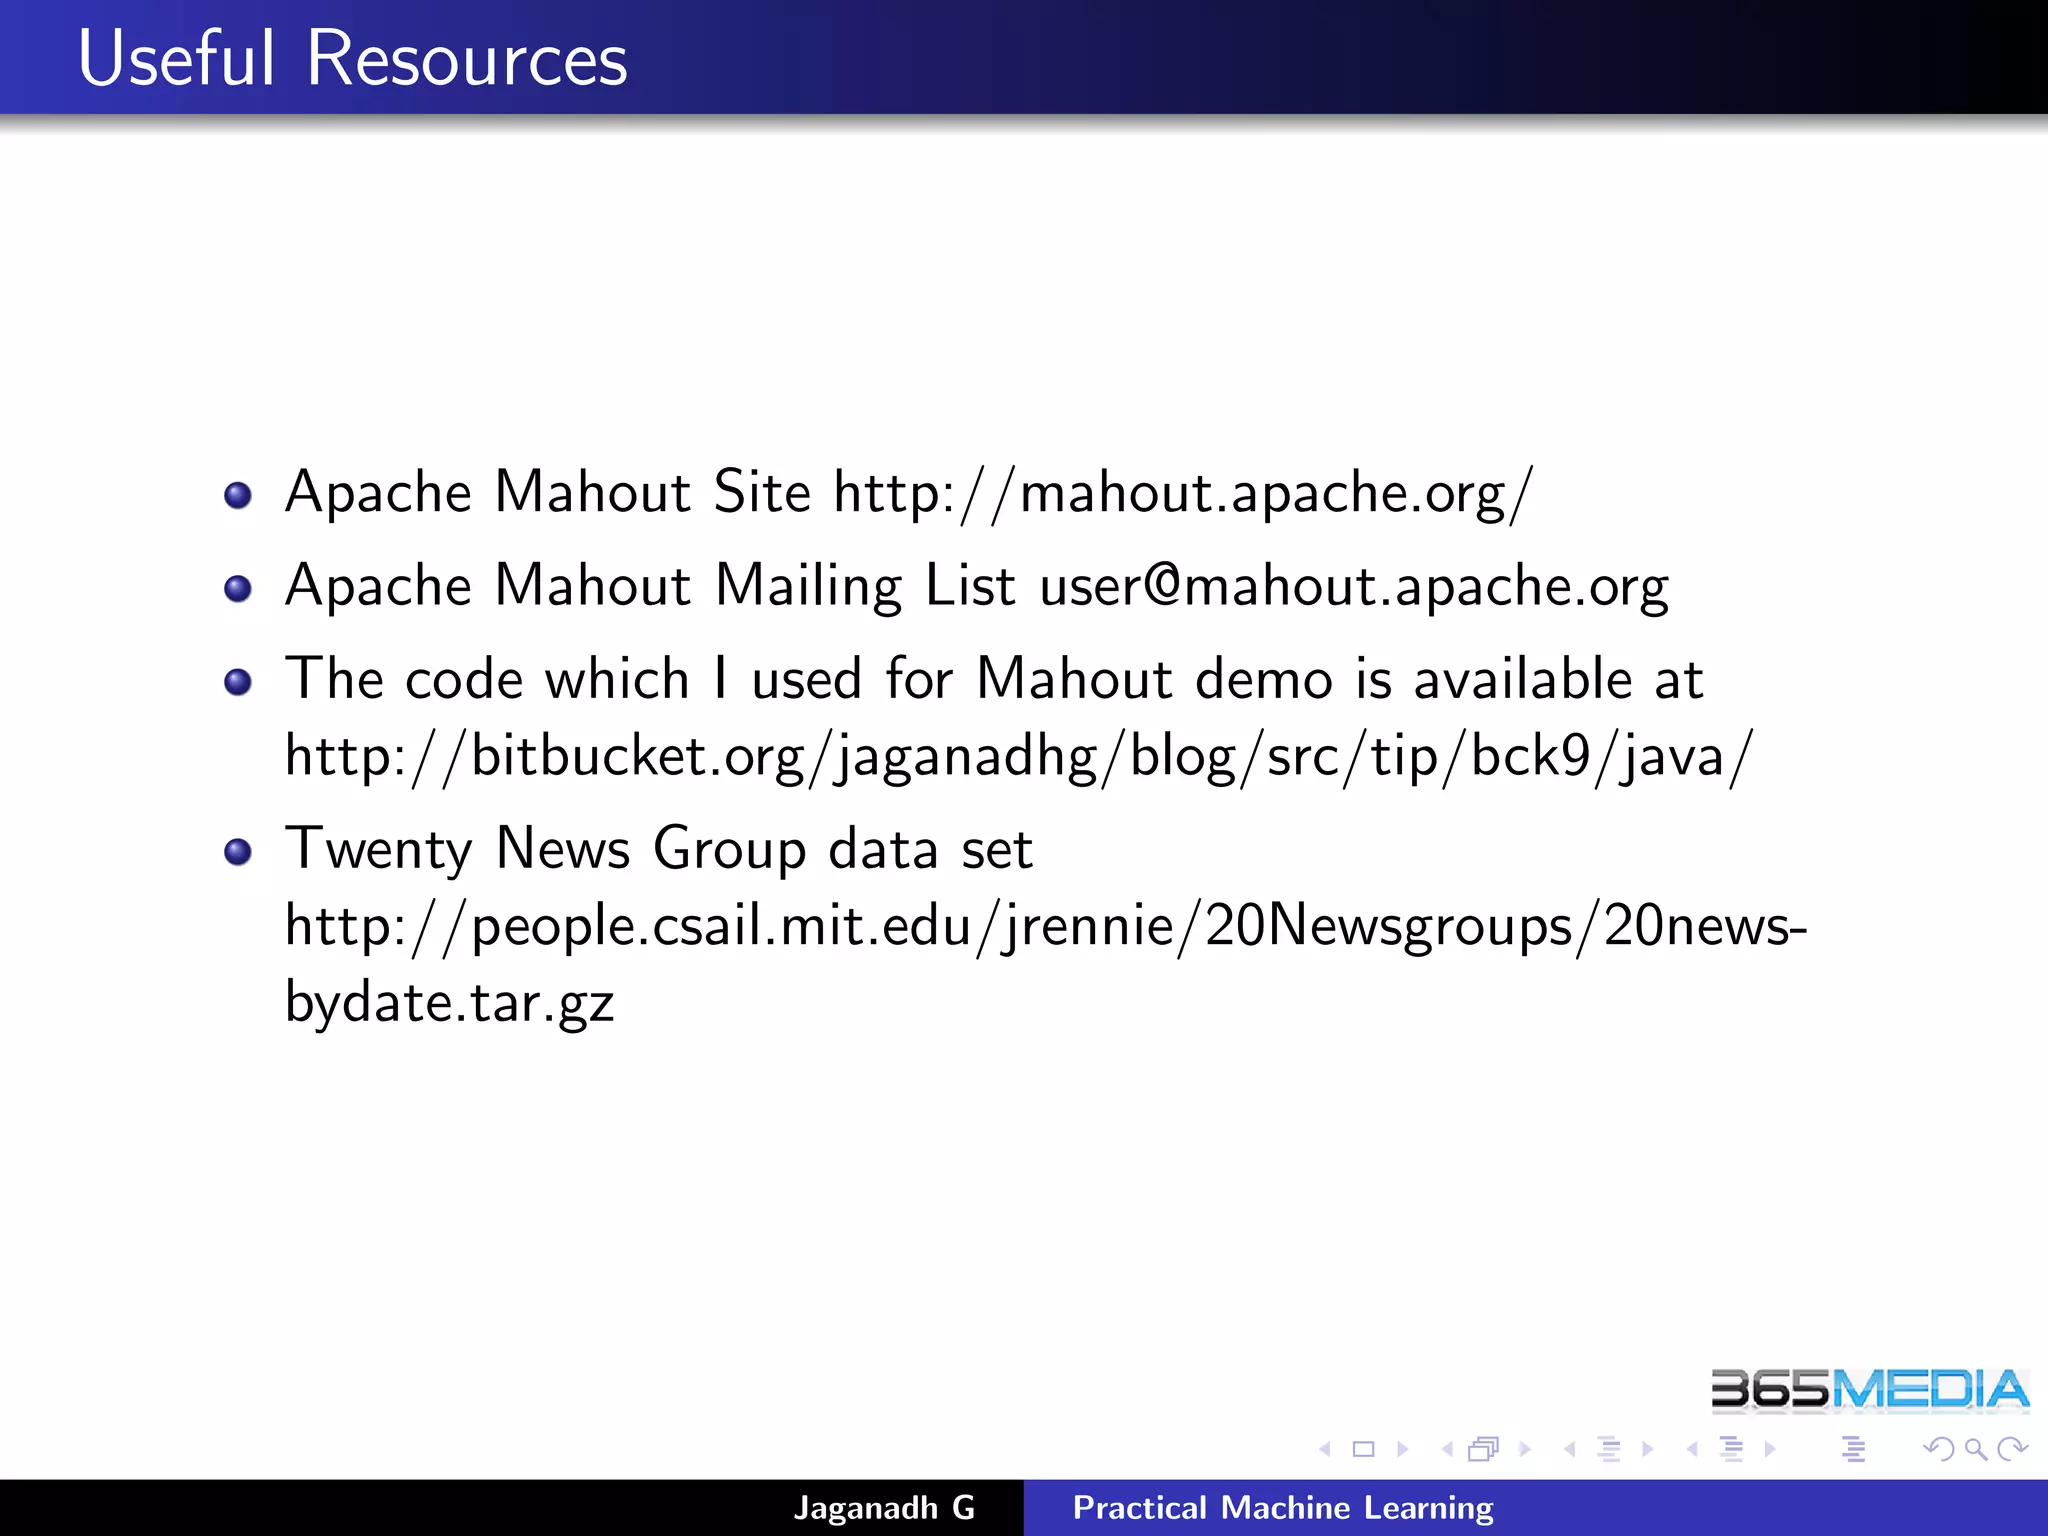Skip to the next section start
The height and width of the screenshot is (1536, 2048).
tap(1770, 1449)
